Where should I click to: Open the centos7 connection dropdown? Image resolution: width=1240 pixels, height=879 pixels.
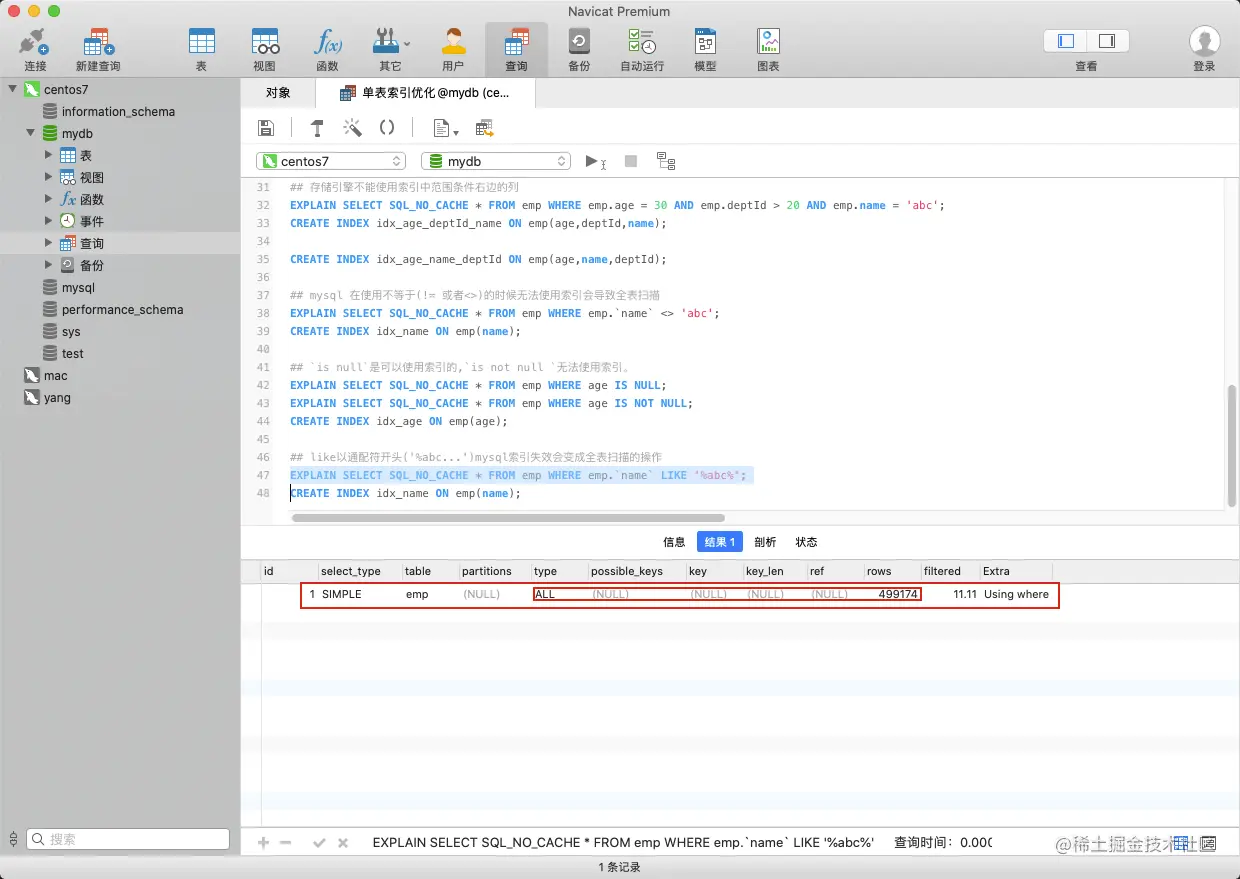(331, 161)
